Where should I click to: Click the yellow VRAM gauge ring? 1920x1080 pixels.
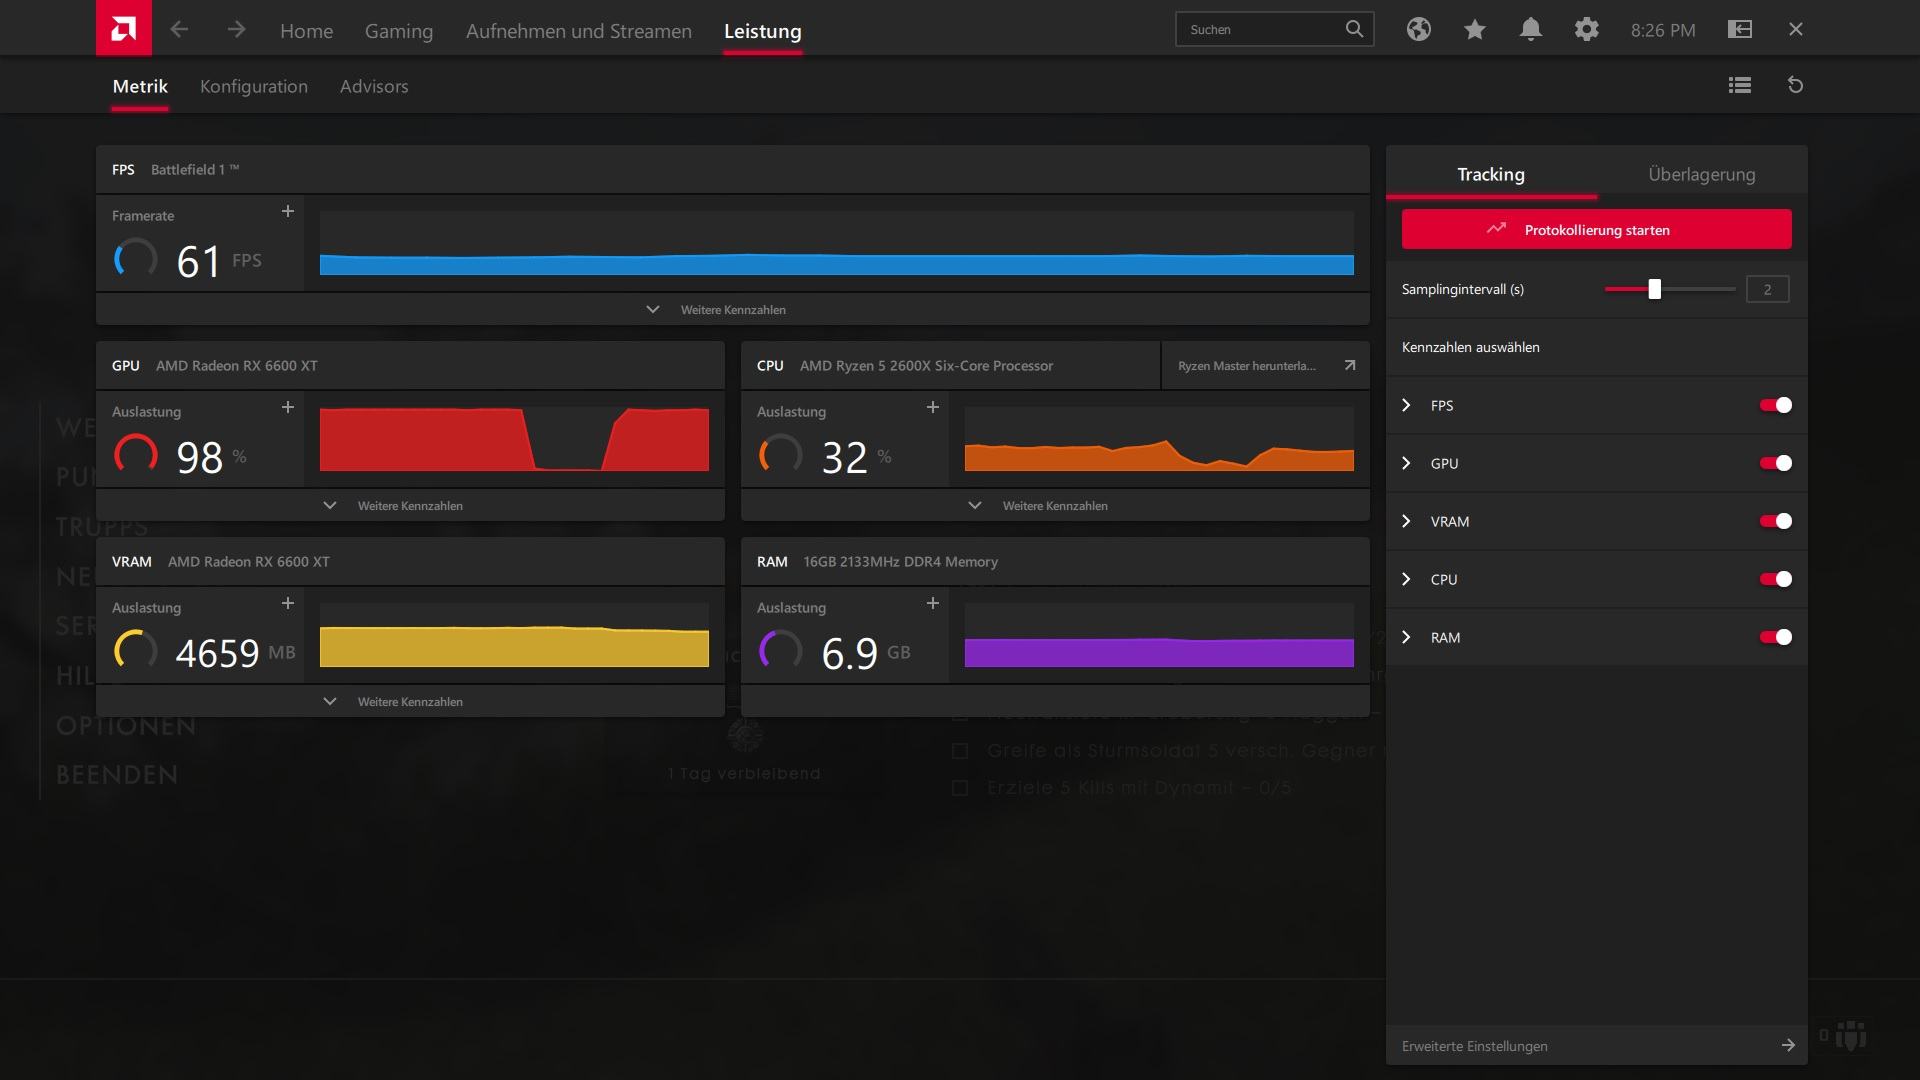(135, 650)
